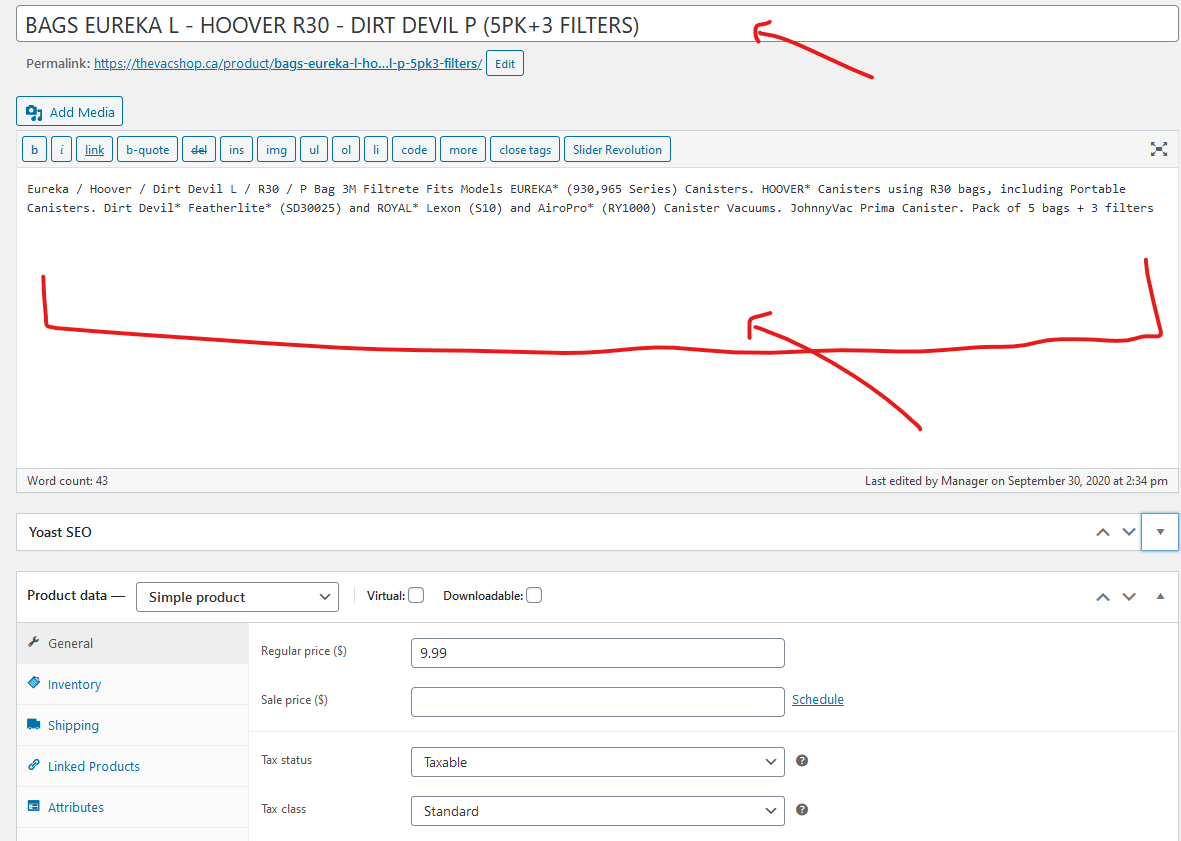Click the empty Sale price field
The width and height of the screenshot is (1181, 841).
[x=597, y=702]
